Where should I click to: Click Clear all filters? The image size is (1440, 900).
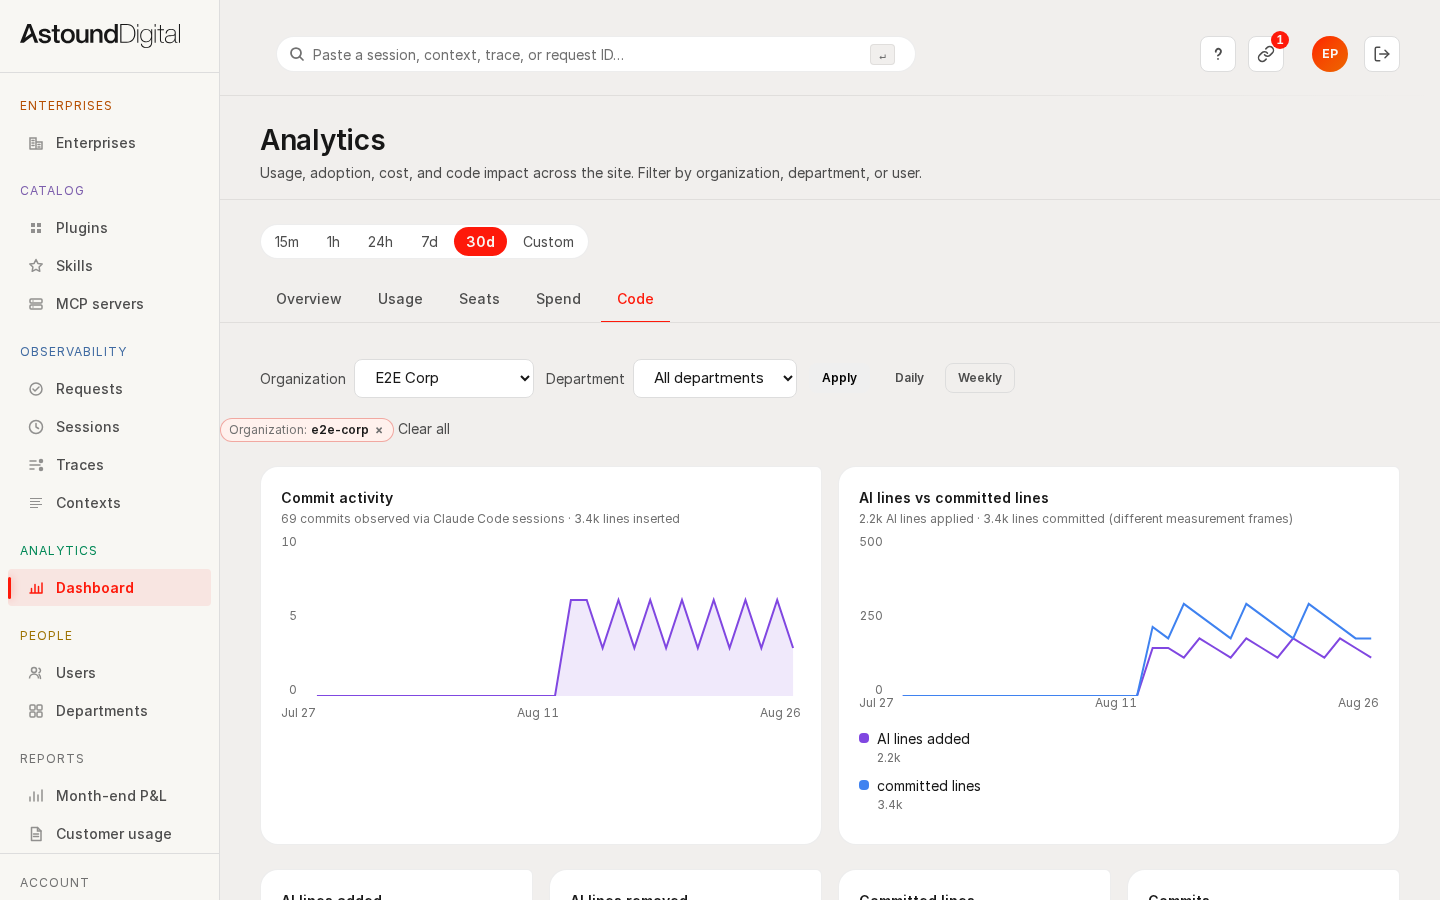(x=424, y=429)
